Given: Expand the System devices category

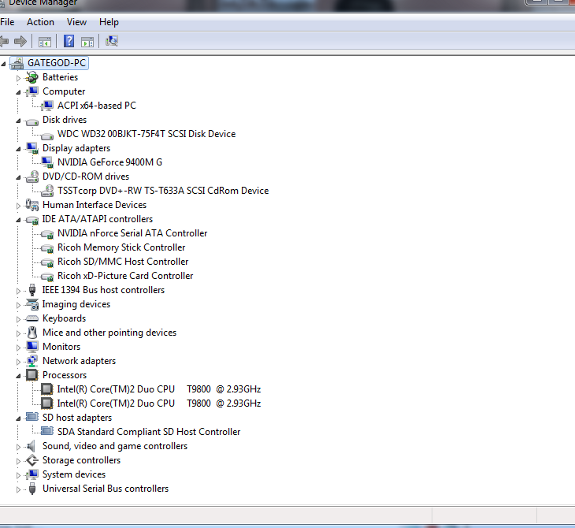Looking at the screenshot, I should click(x=18, y=476).
